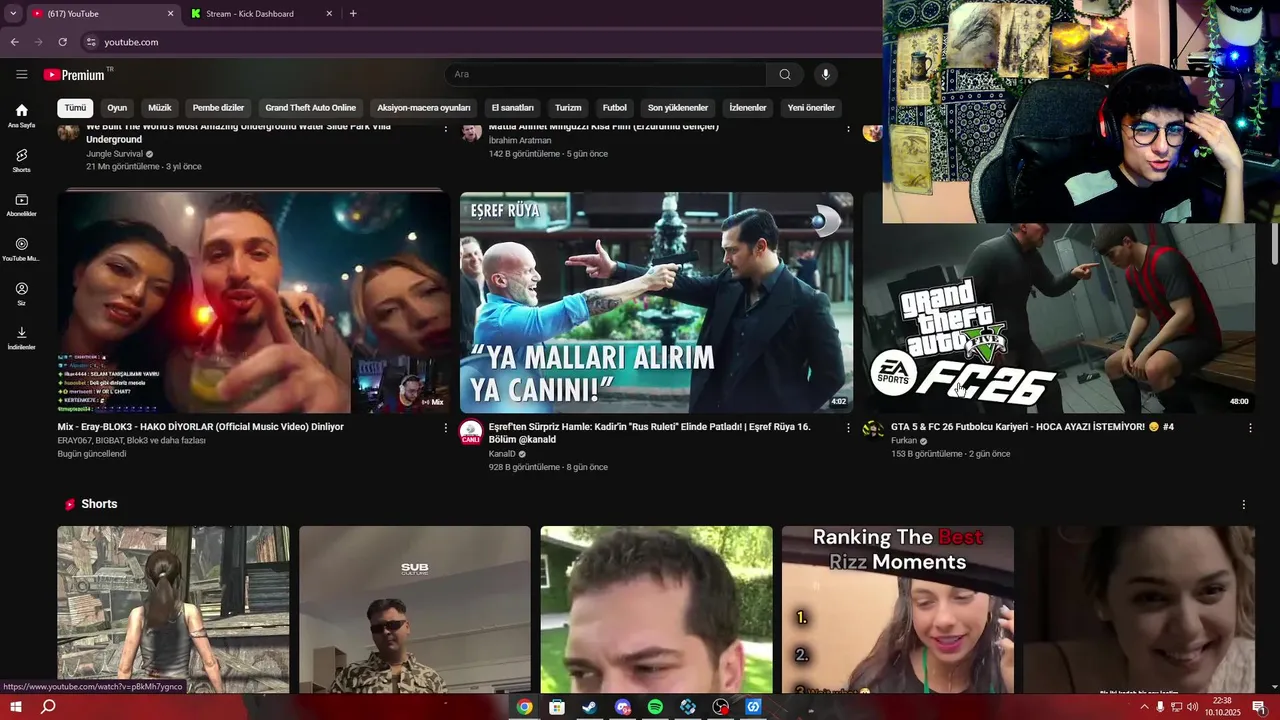
Task: Open the Mix - Eray-BLOK3 video title
Action: pyautogui.click(x=201, y=427)
